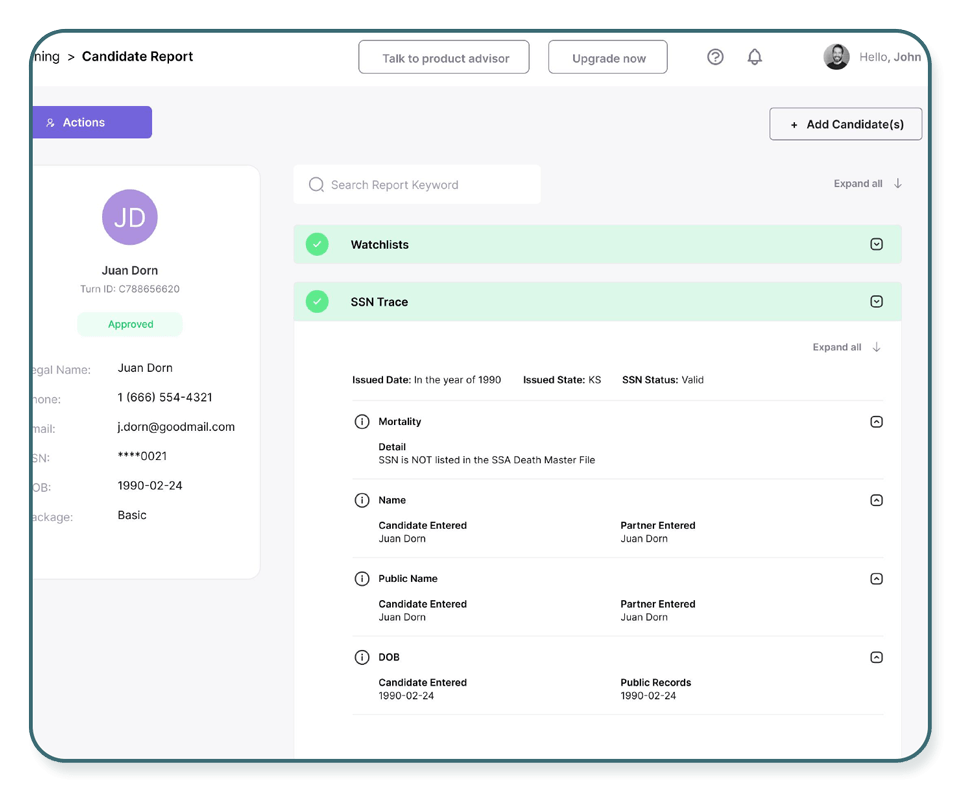Click the info icon beside Mortality
The height and width of the screenshot is (791, 960).
coord(362,421)
